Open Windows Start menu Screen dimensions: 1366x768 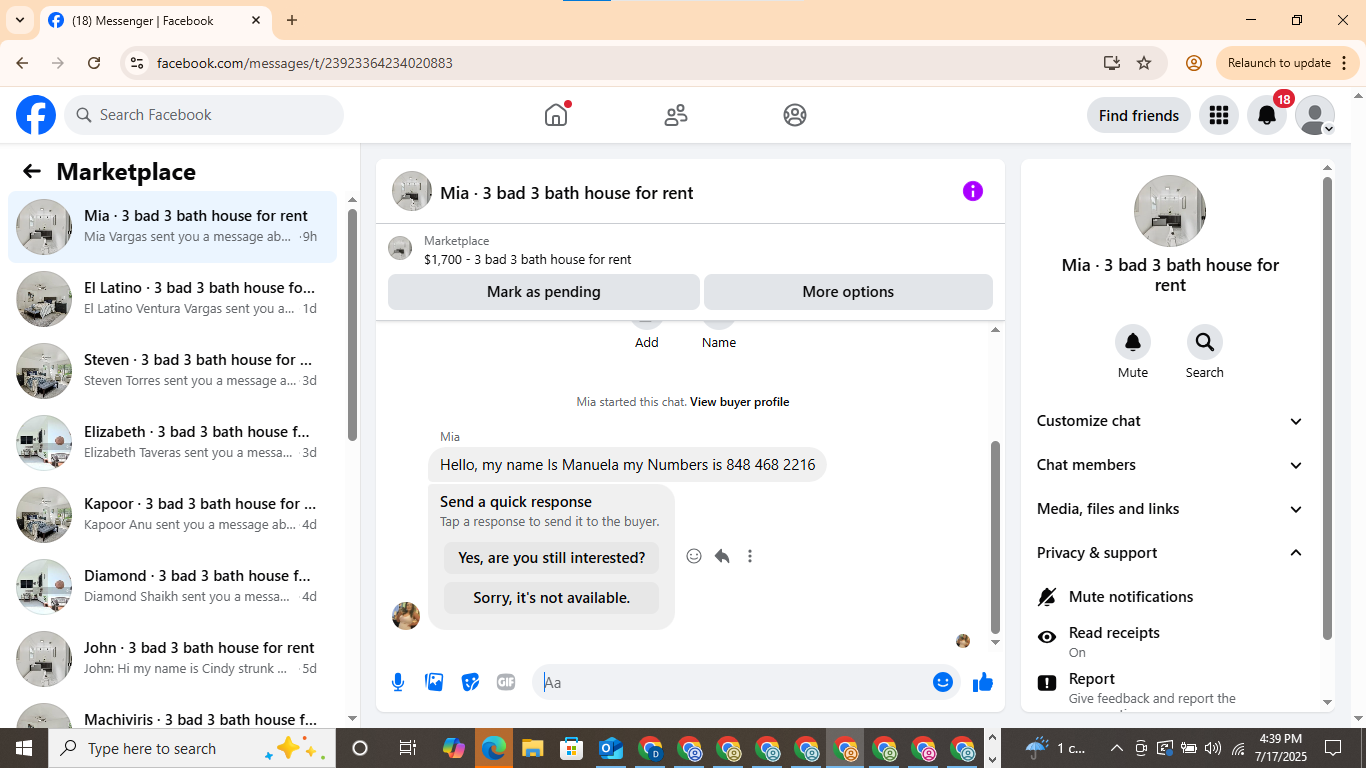24,748
